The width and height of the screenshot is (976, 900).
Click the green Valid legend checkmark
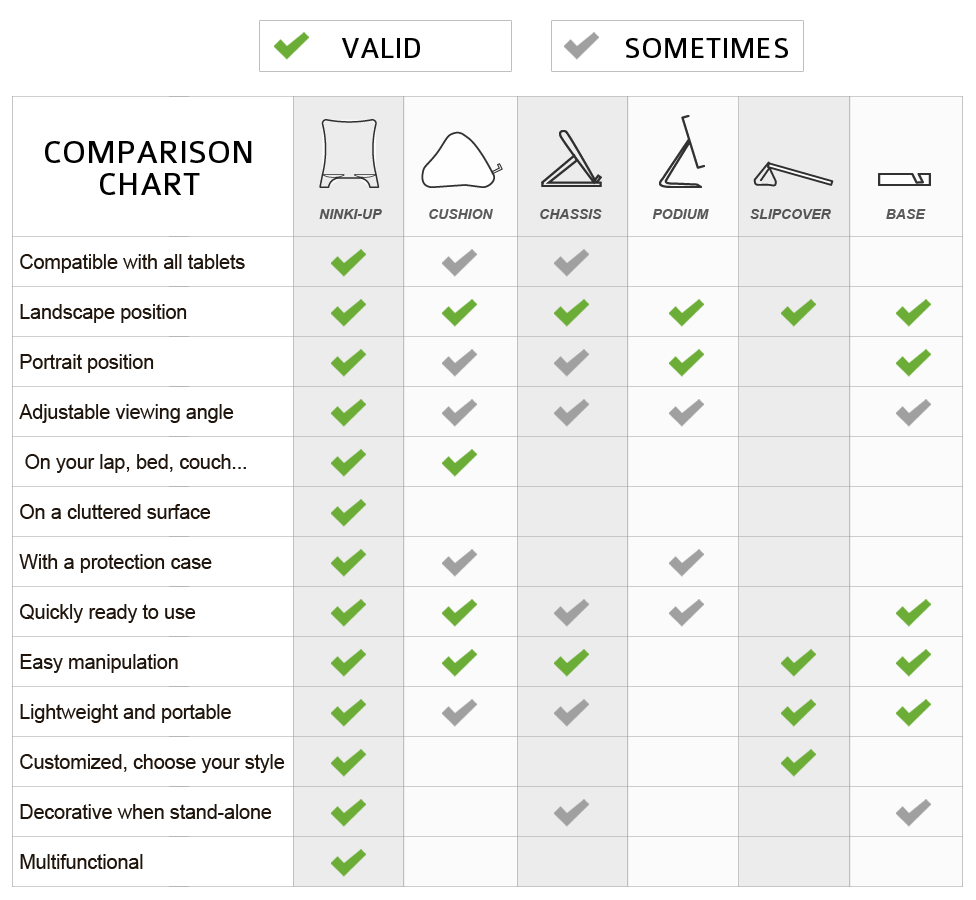[x=291, y=45]
